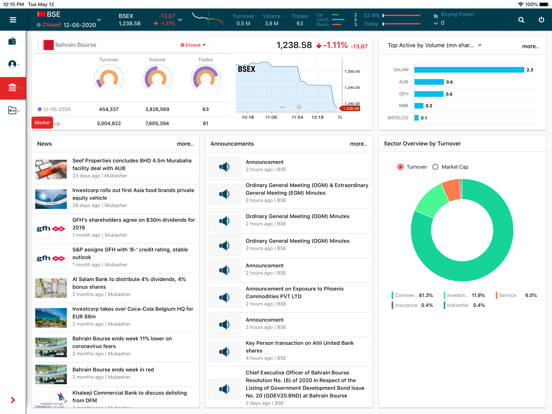Open Investcorp Asia food brands article

click(133, 194)
